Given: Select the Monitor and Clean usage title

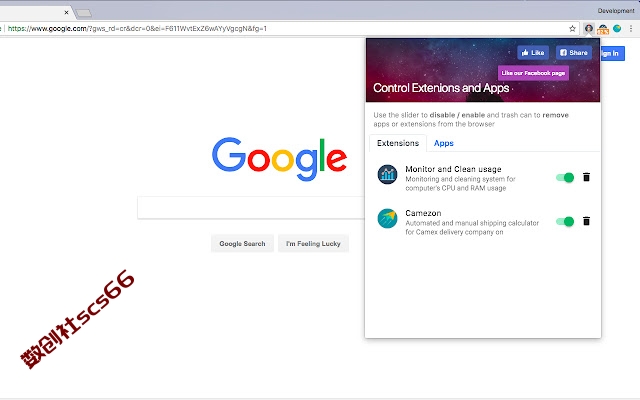Looking at the screenshot, I should 453,169.
